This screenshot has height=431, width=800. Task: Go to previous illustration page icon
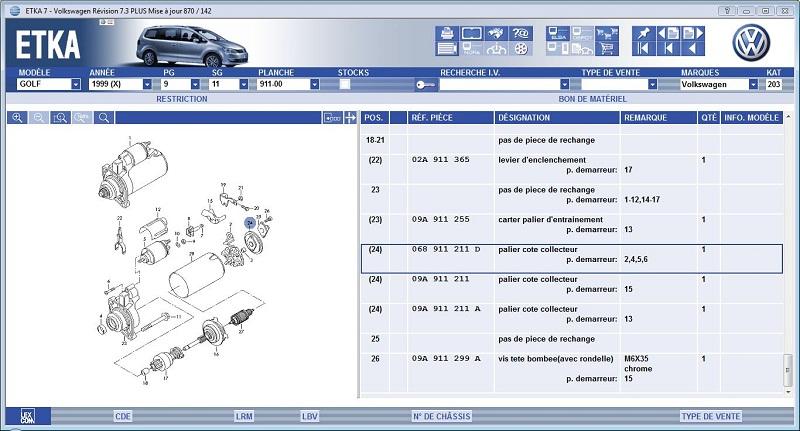click(668, 33)
